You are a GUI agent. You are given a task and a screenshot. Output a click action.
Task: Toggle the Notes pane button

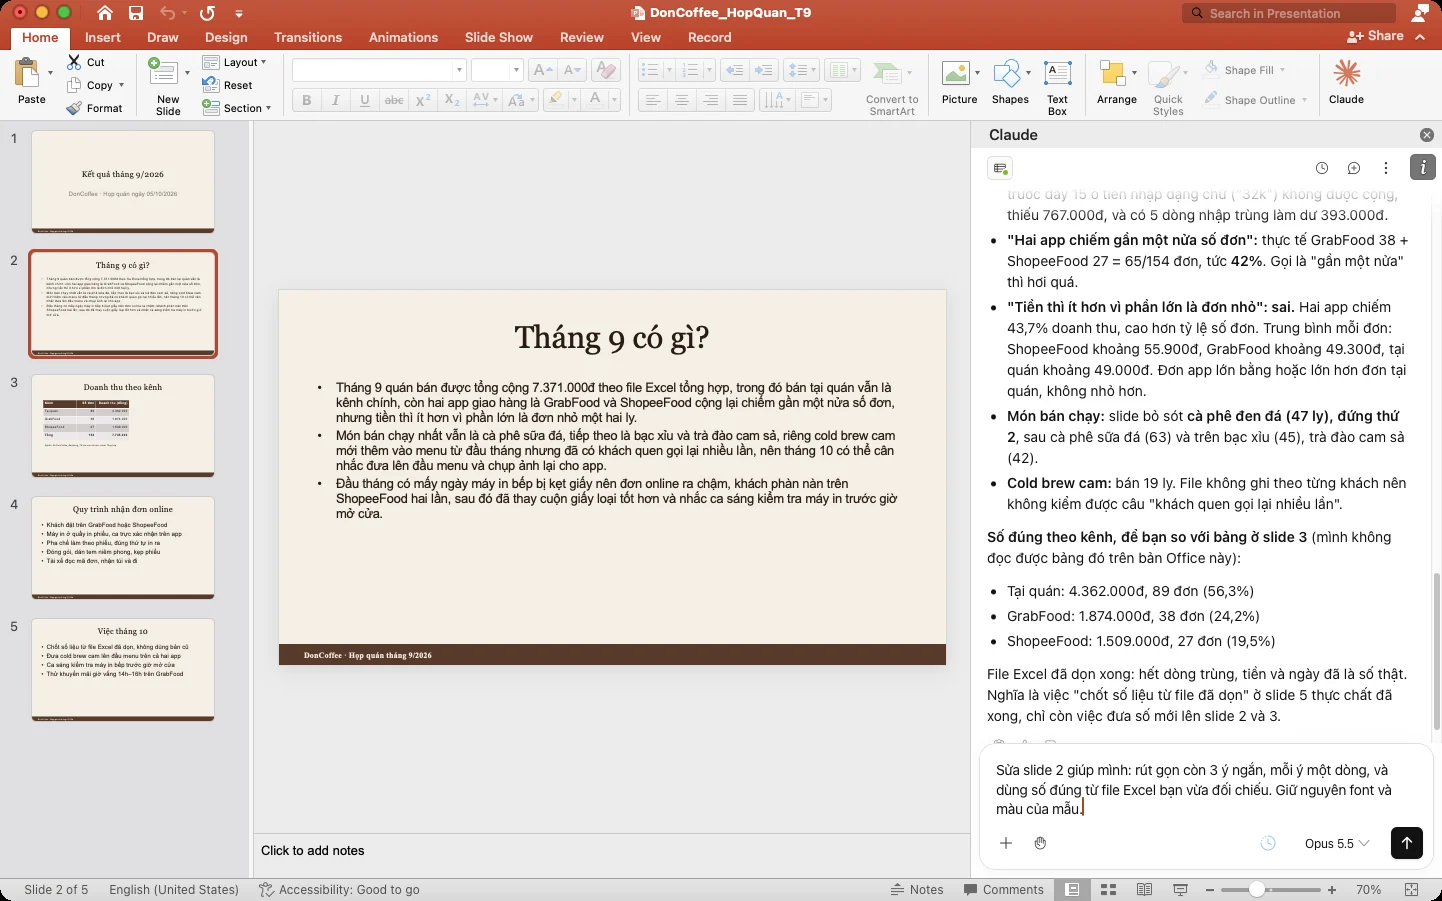click(x=917, y=889)
